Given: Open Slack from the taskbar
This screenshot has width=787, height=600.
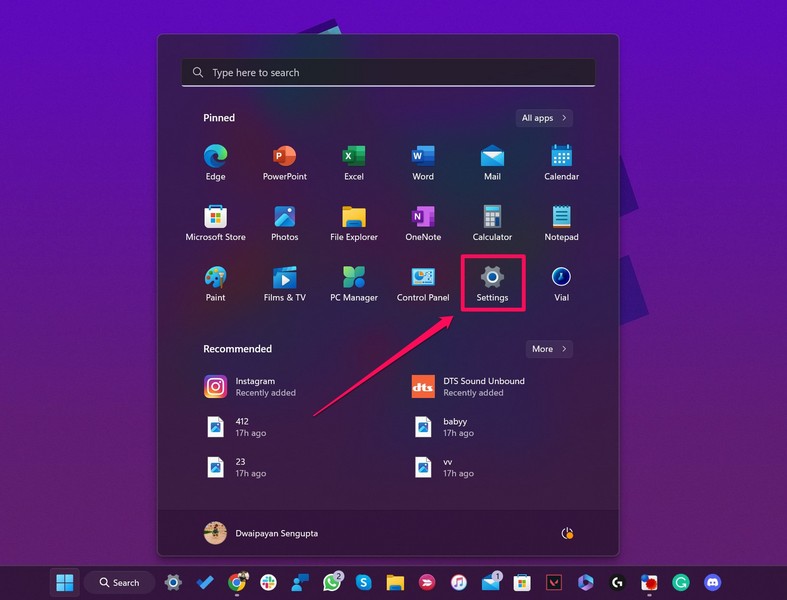Looking at the screenshot, I should 269,582.
